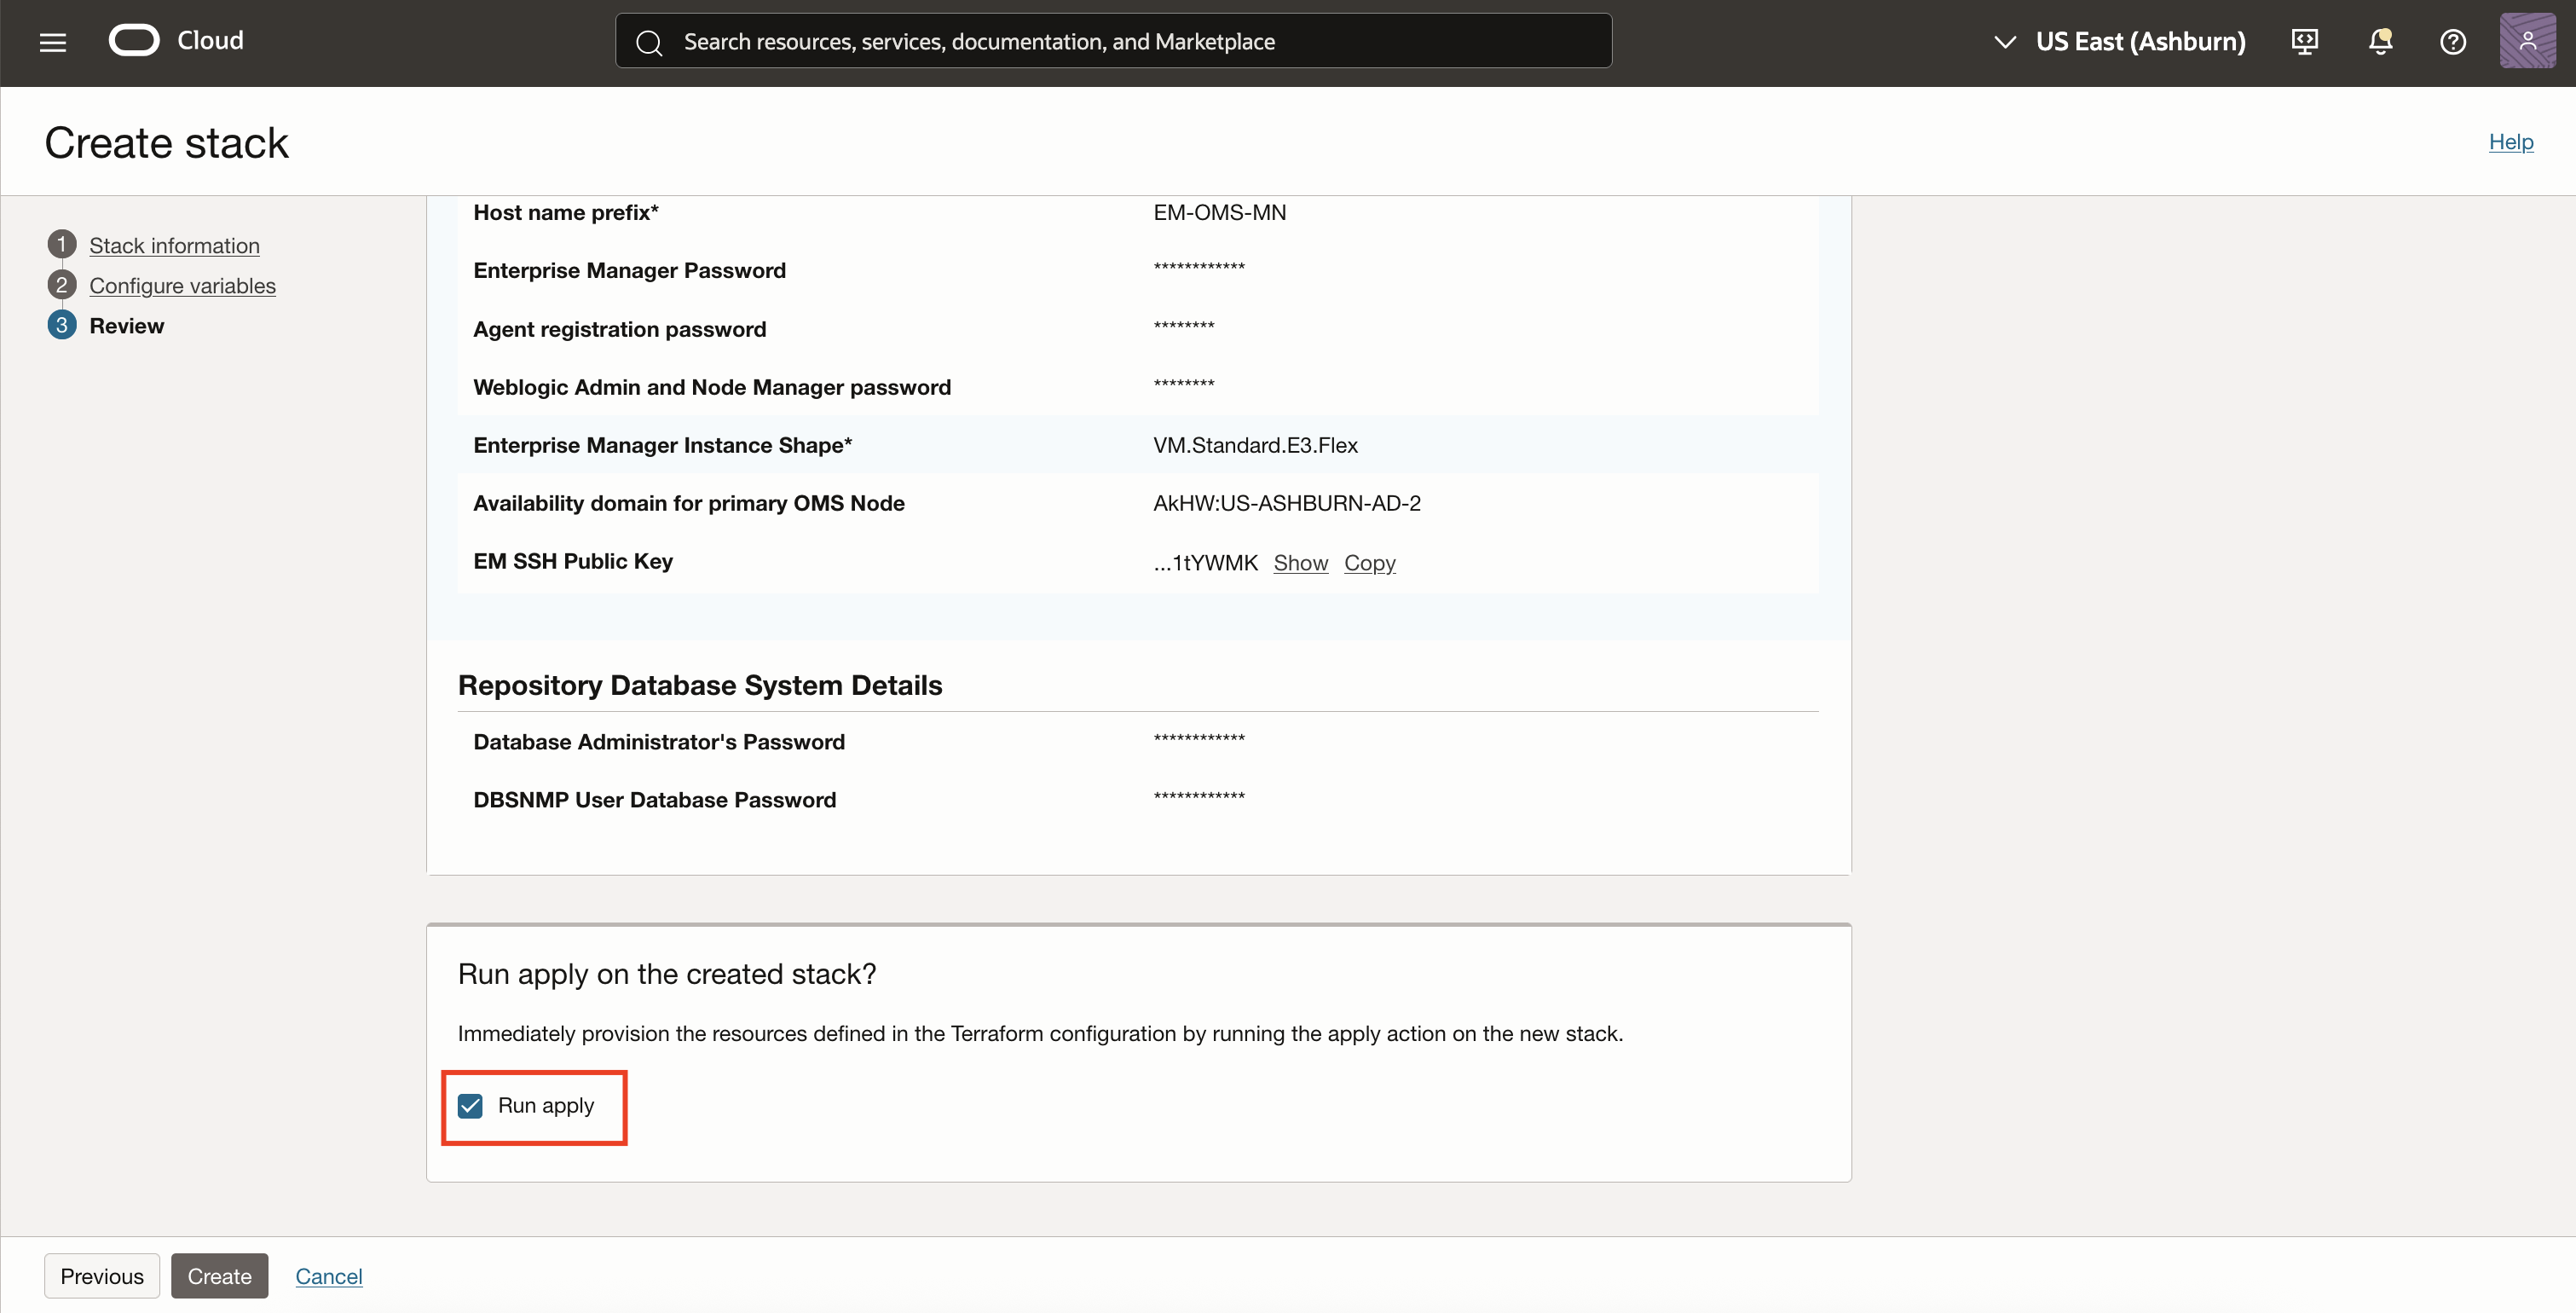The height and width of the screenshot is (1313, 2576).
Task: Click the Previous button
Action: [102, 1276]
